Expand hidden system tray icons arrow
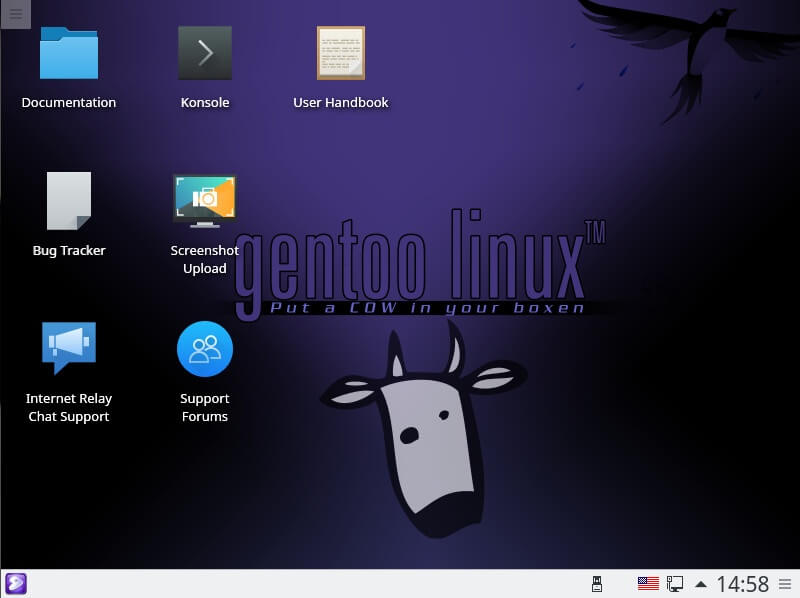This screenshot has width=800, height=598. tap(701, 584)
